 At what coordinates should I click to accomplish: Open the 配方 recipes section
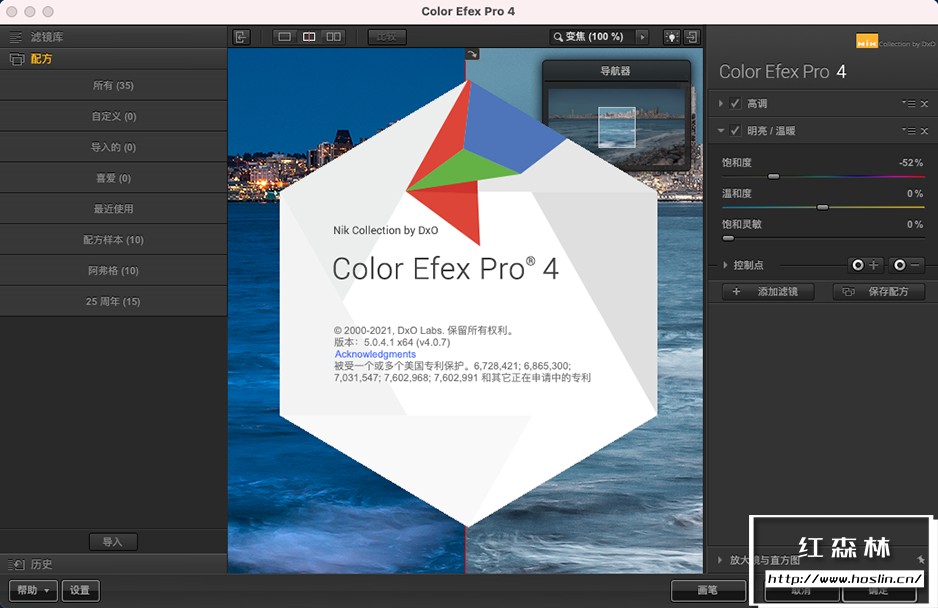point(114,59)
